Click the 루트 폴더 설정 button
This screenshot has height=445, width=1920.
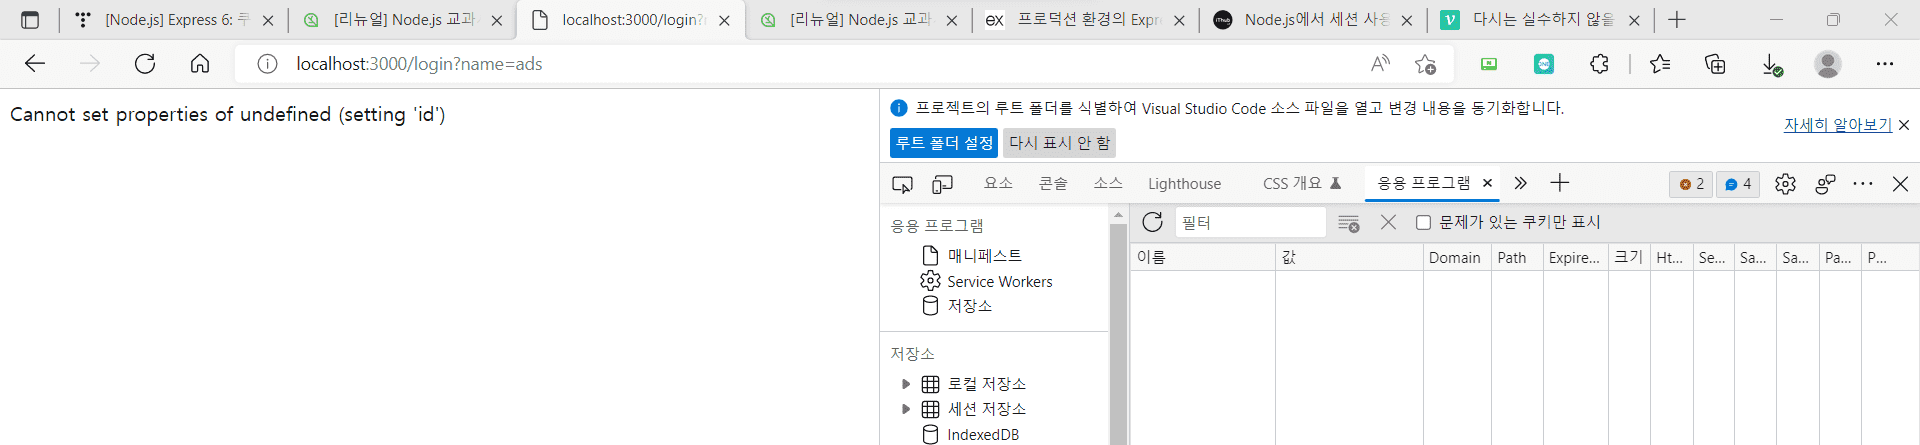pos(944,143)
